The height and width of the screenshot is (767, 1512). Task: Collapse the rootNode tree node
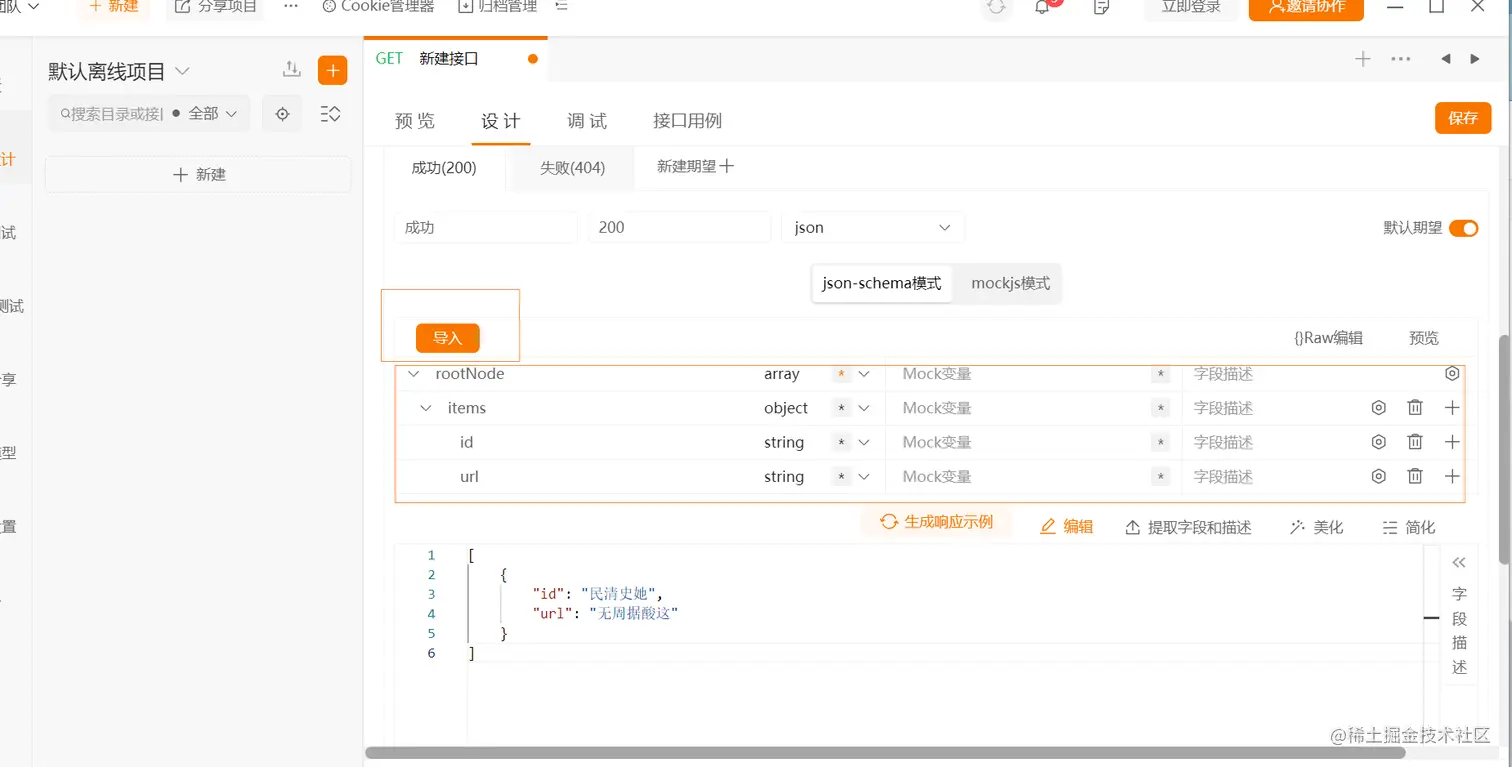tap(414, 374)
